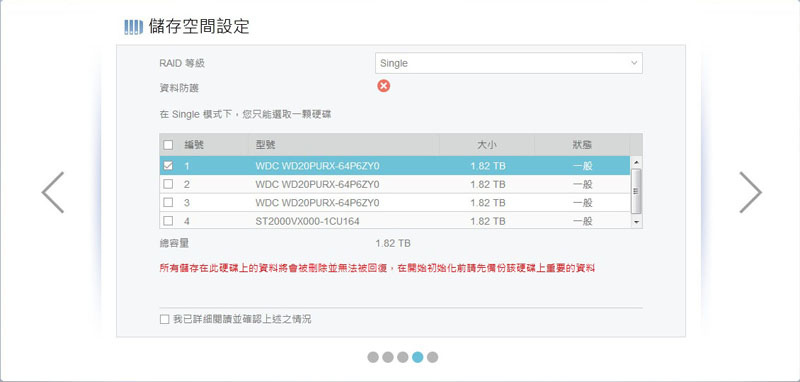Tick the 'I have read and confirmed' checkbox
The height and width of the screenshot is (382, 800).
164,319
